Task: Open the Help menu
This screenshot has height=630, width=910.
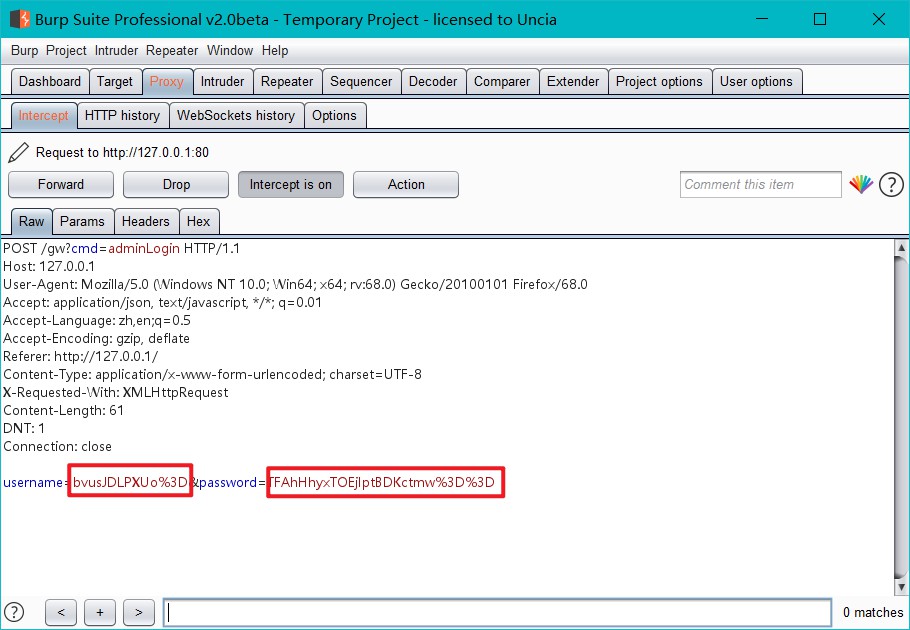Action: coord(275,51)
